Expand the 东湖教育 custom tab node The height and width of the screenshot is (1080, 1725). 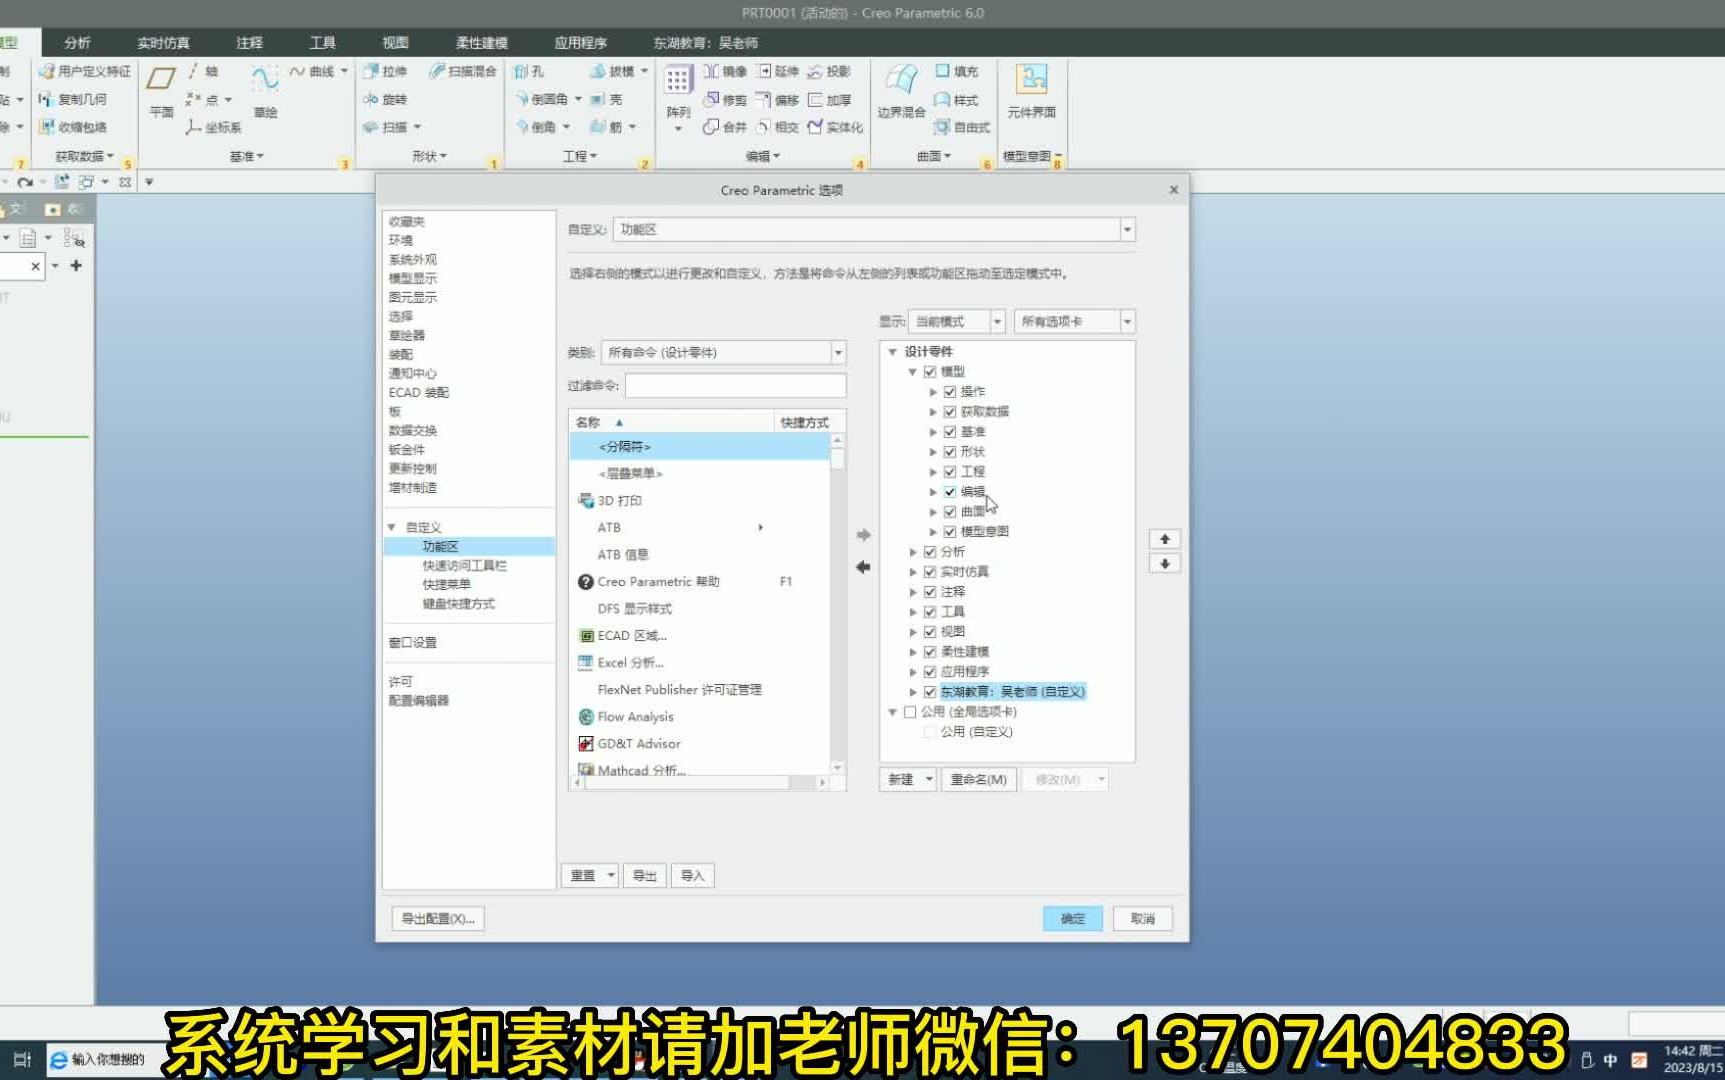click(x=913, y=691)
